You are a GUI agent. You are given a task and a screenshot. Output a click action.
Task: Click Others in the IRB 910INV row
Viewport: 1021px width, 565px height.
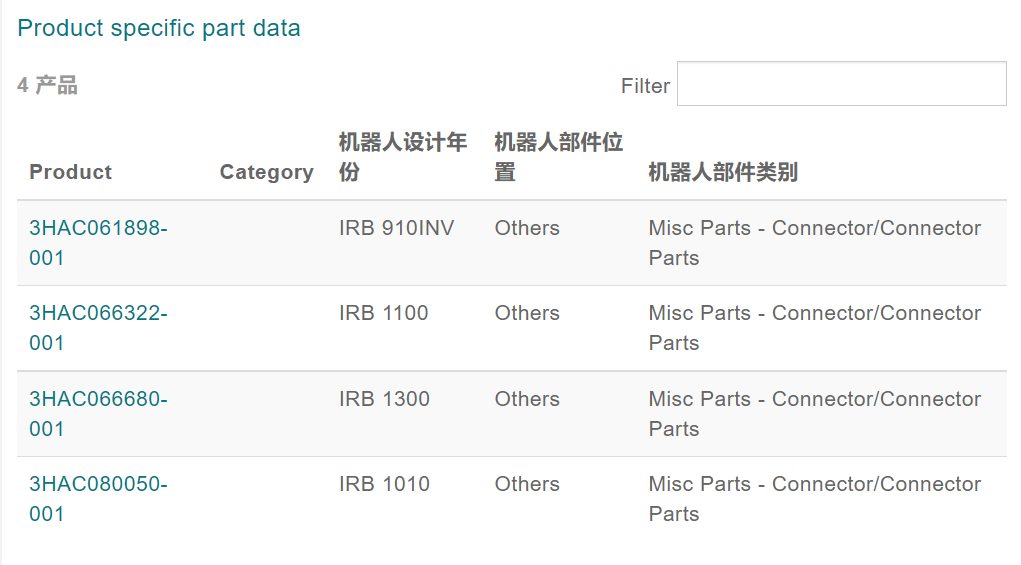527,228
